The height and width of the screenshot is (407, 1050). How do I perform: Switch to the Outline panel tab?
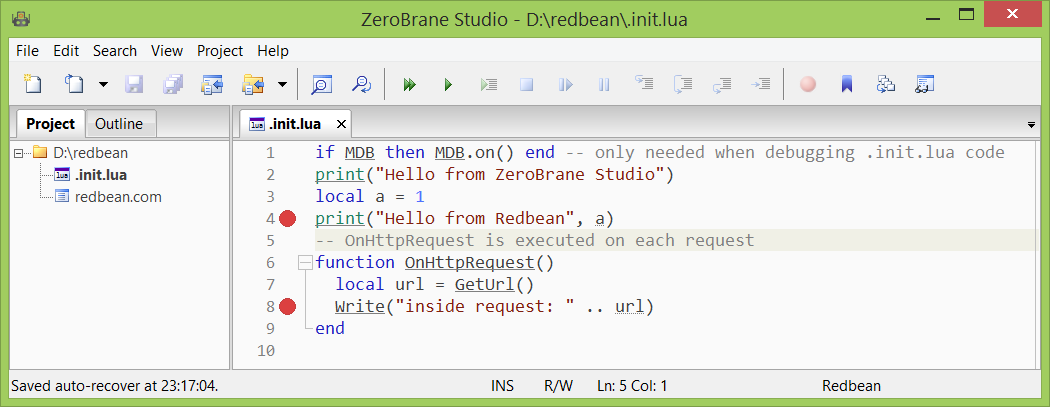click(x=119, y=124)
